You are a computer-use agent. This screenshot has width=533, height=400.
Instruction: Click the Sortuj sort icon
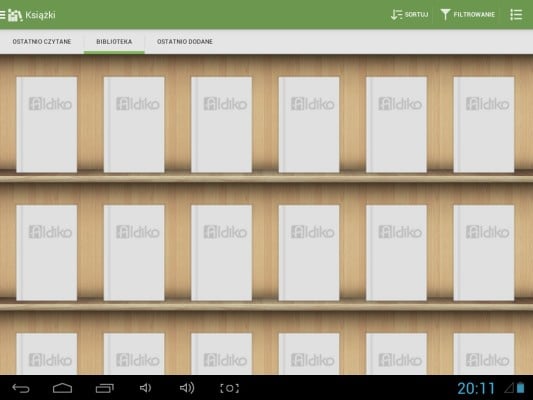[396, 15]
